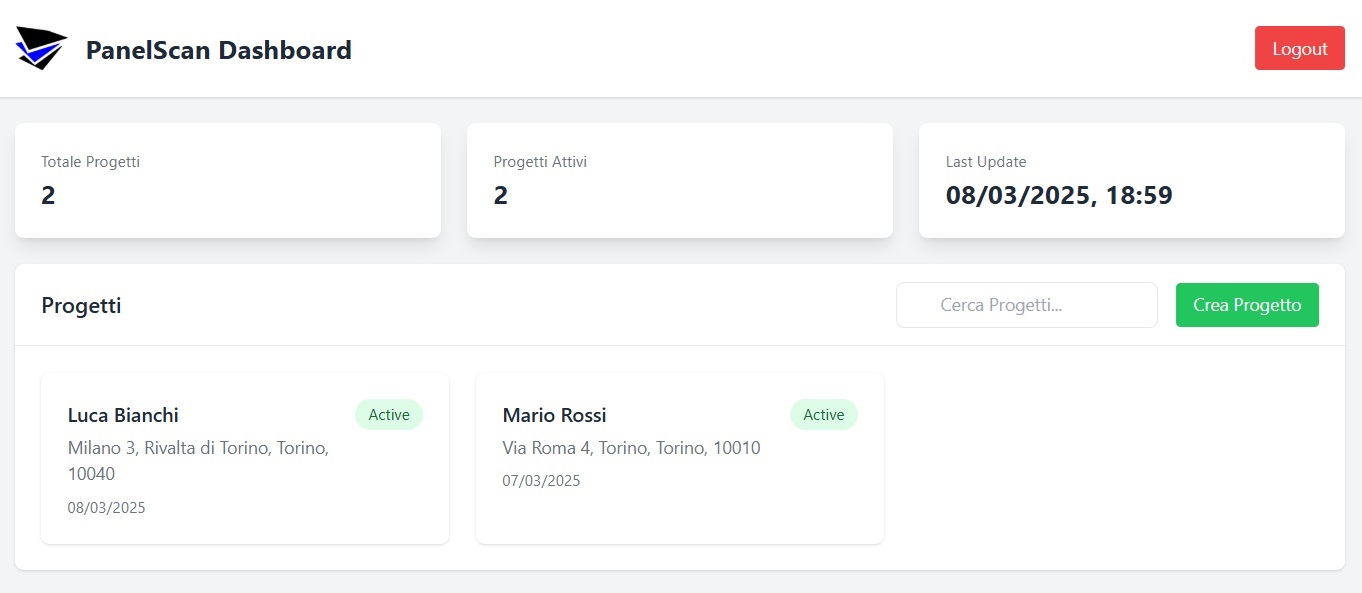Click the Logout button
Viewport: 1362px width, 593px height.
point(1299,47)
